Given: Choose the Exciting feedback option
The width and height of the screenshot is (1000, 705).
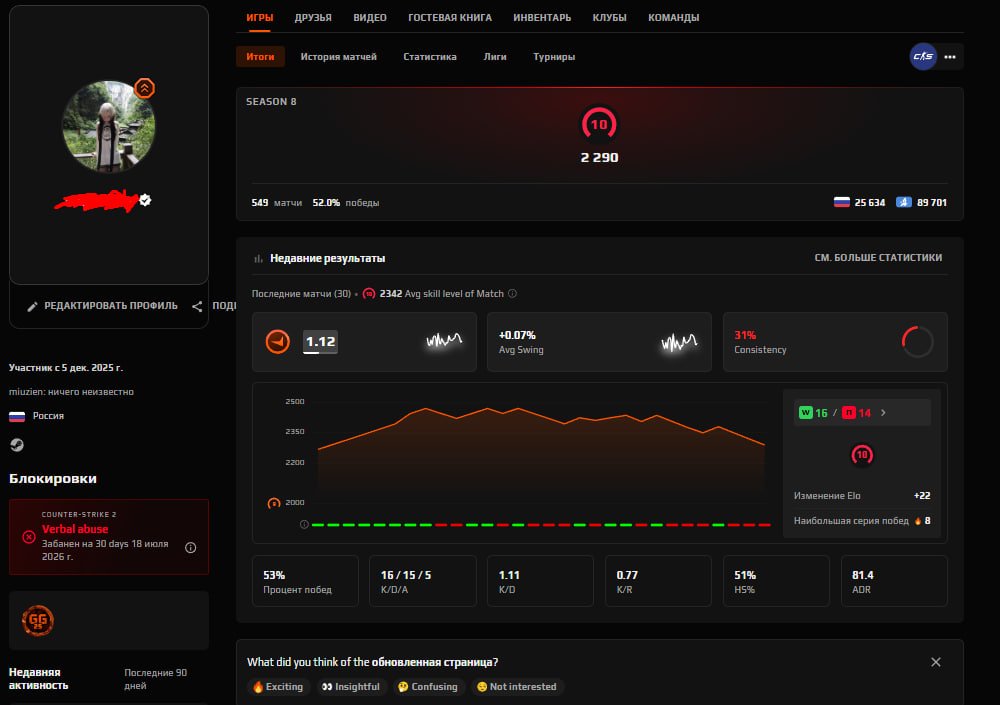Looking at the screenshot, I should (x=279, y=686).
